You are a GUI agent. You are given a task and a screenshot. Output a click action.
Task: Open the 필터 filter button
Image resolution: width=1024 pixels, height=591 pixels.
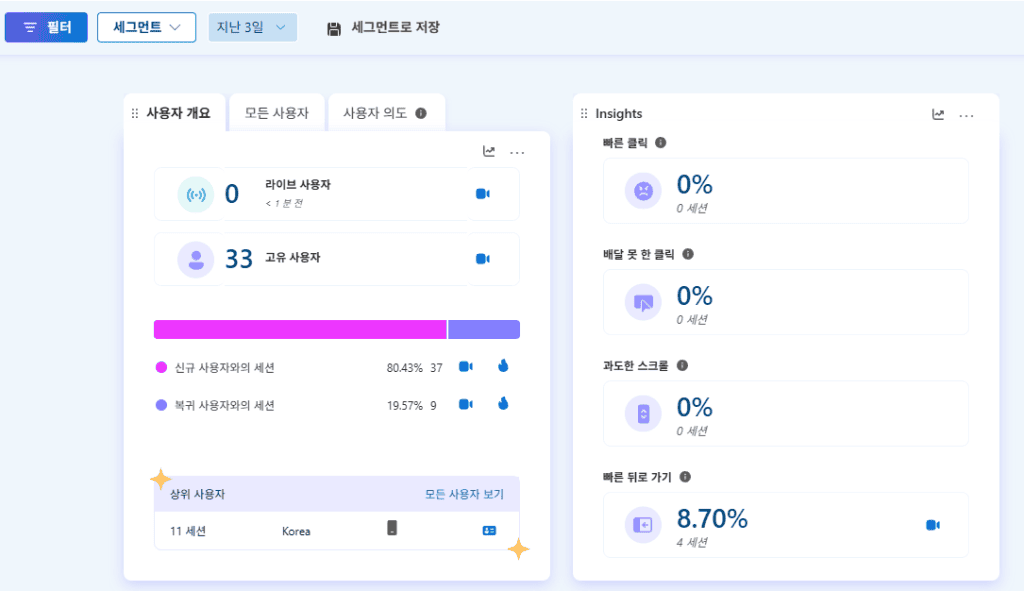(x=46, y=27)
